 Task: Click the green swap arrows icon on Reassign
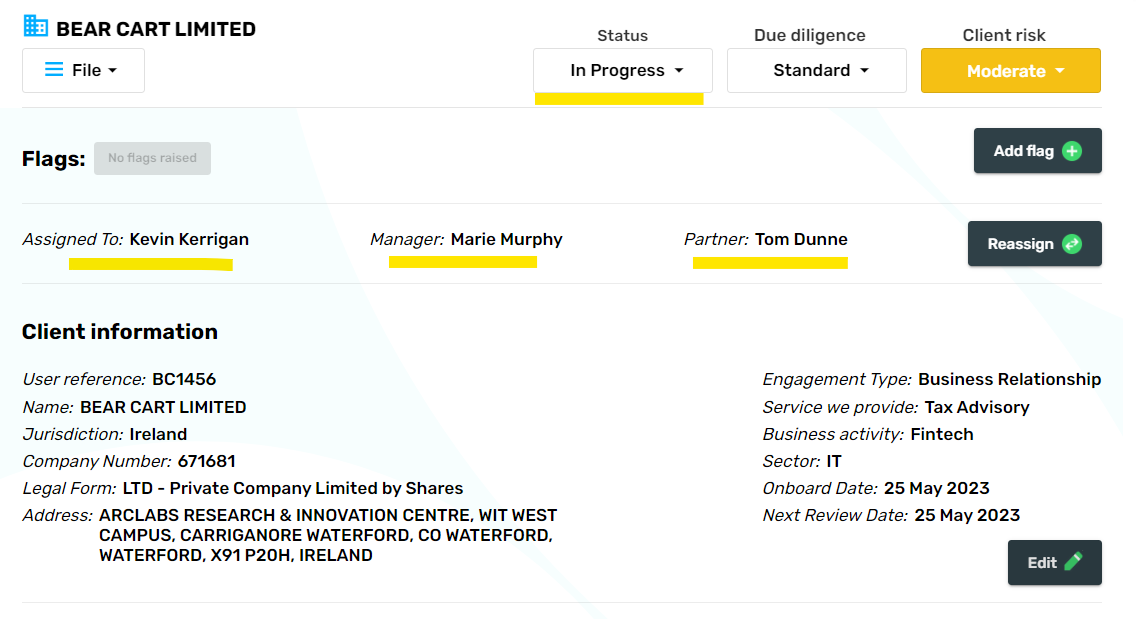point(1072,244)
